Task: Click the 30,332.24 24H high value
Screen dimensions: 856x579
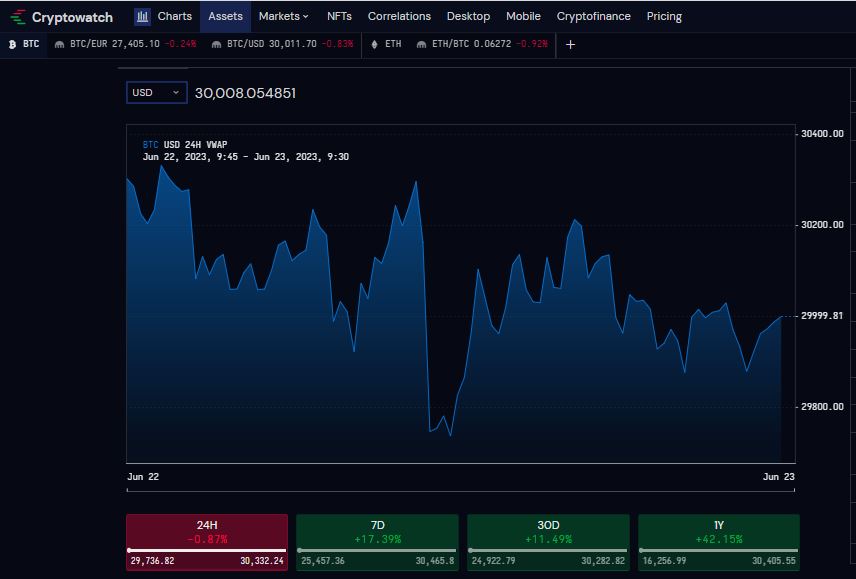Action: [262, 560]
